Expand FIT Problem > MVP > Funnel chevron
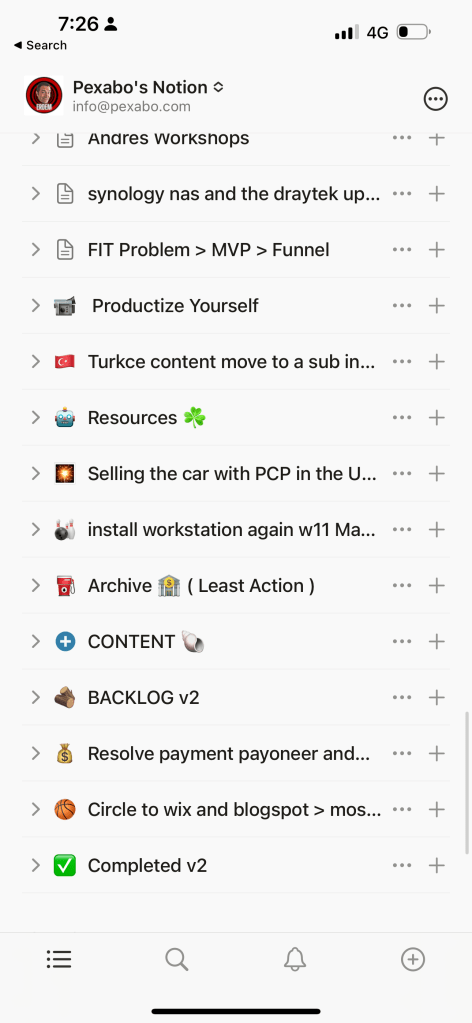 pyautogui.click(x=36, y=249)
